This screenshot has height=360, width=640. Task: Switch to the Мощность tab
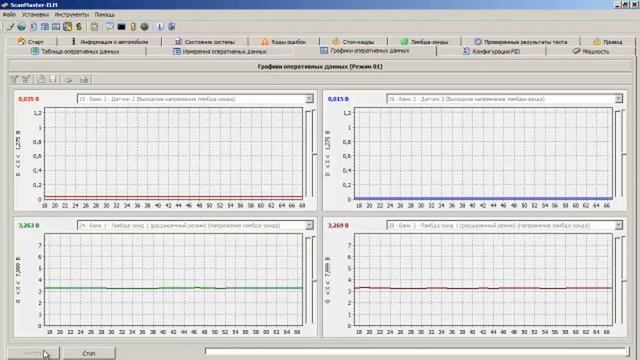(x=591, y=52)
